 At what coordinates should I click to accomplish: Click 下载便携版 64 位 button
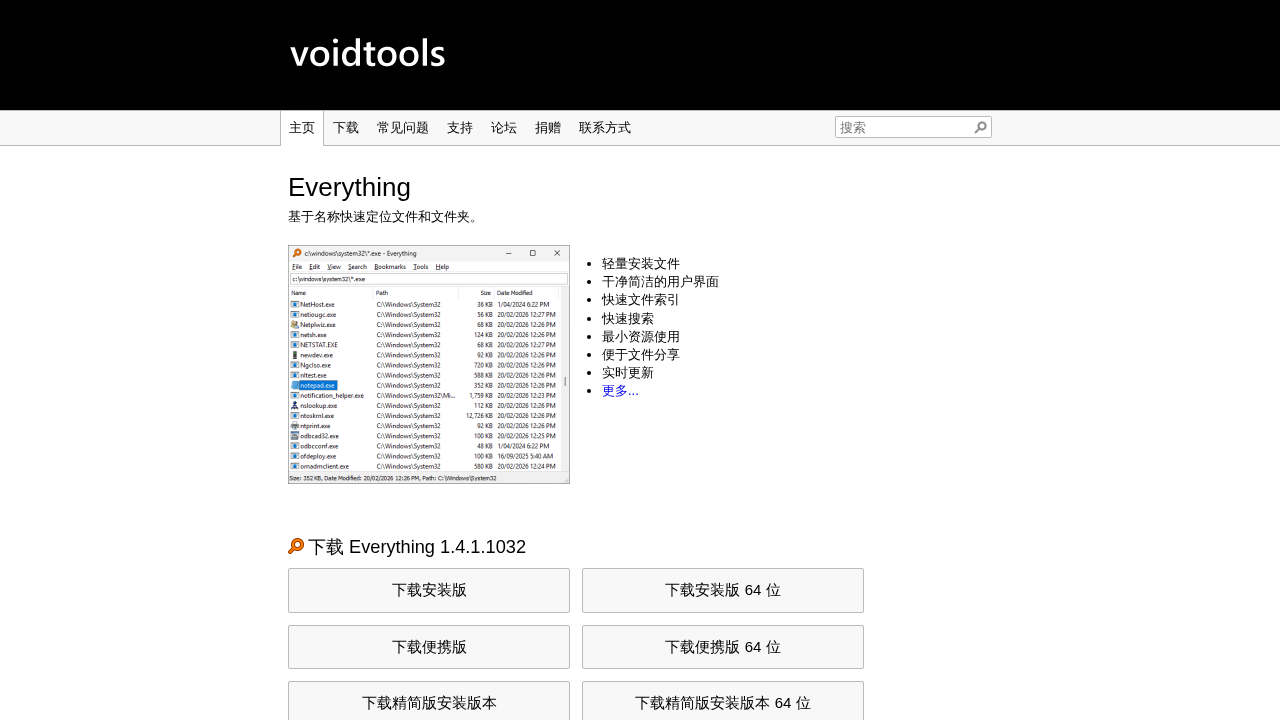pos(723,647)
